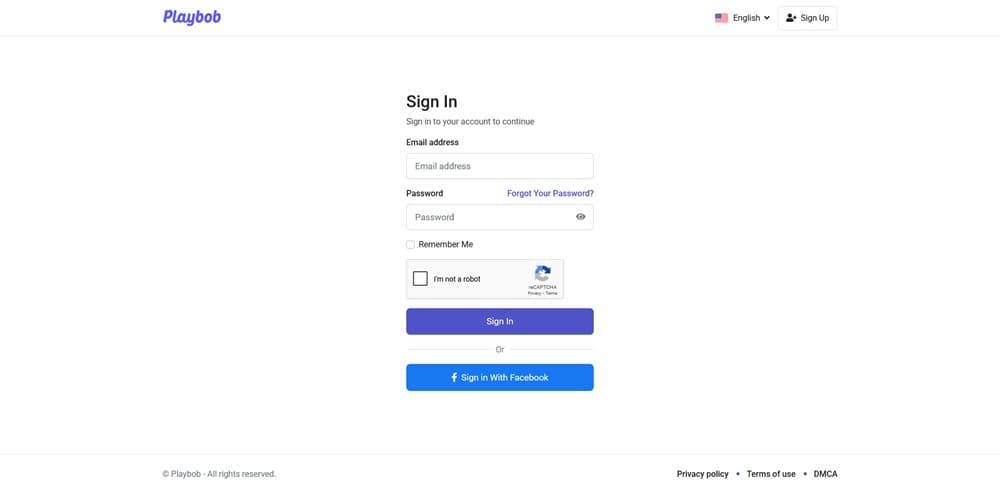Open reCAPTCHA Privacy link
1000x493 pixels.
click(x=534, y=293)
